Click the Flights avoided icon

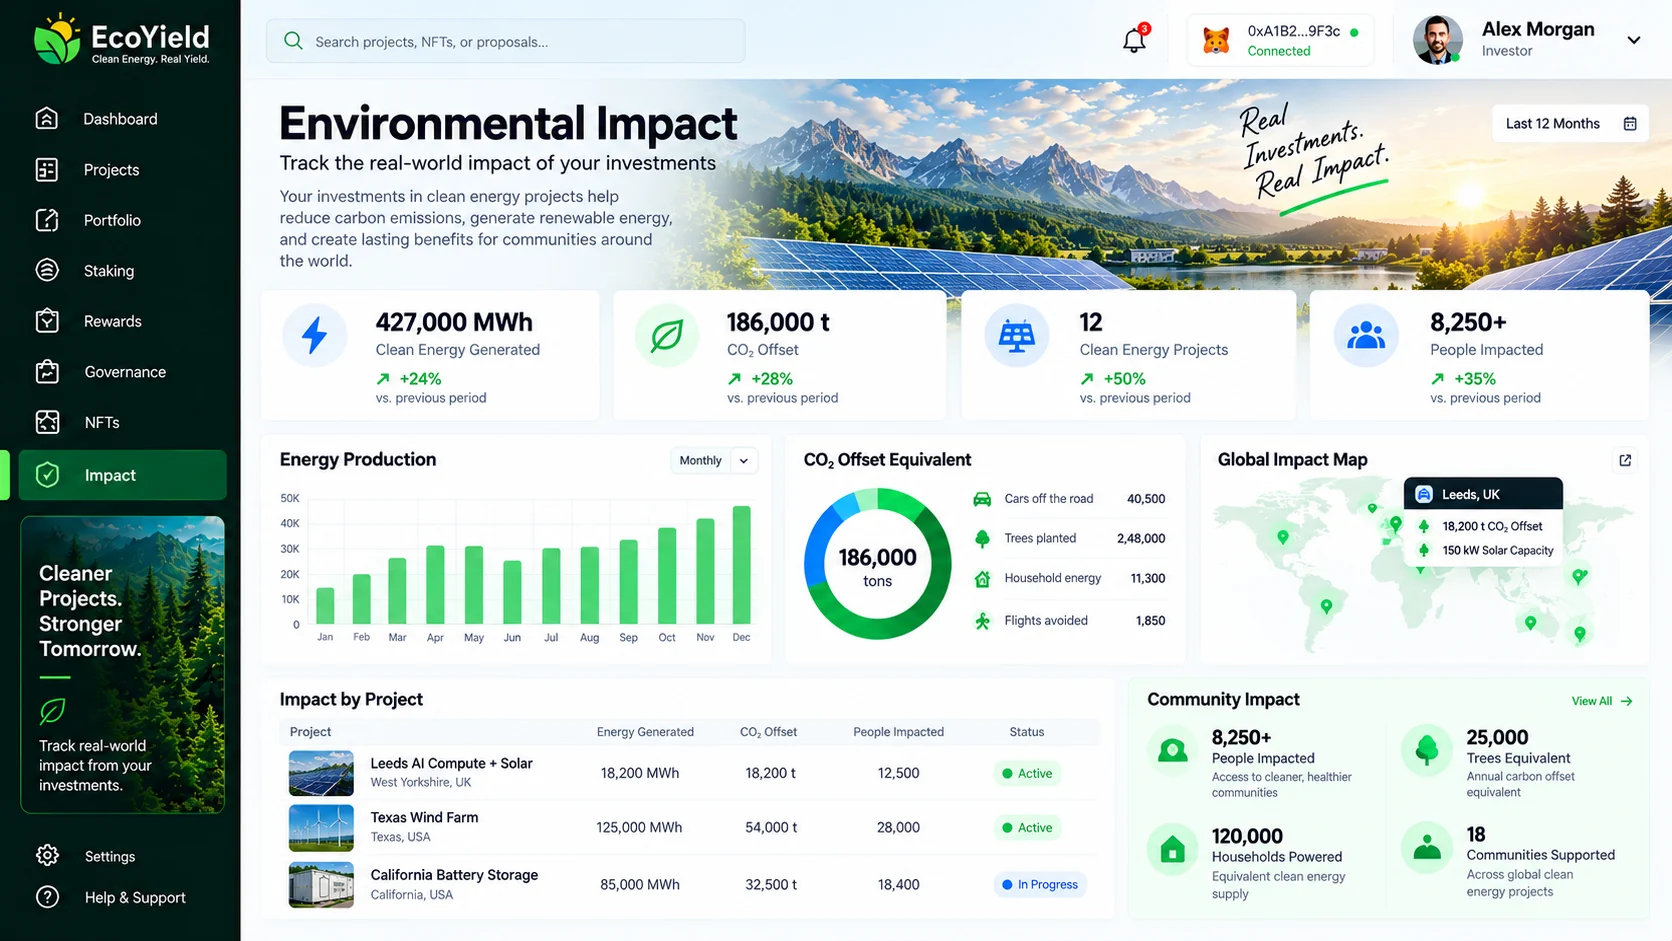coord(982,621)
